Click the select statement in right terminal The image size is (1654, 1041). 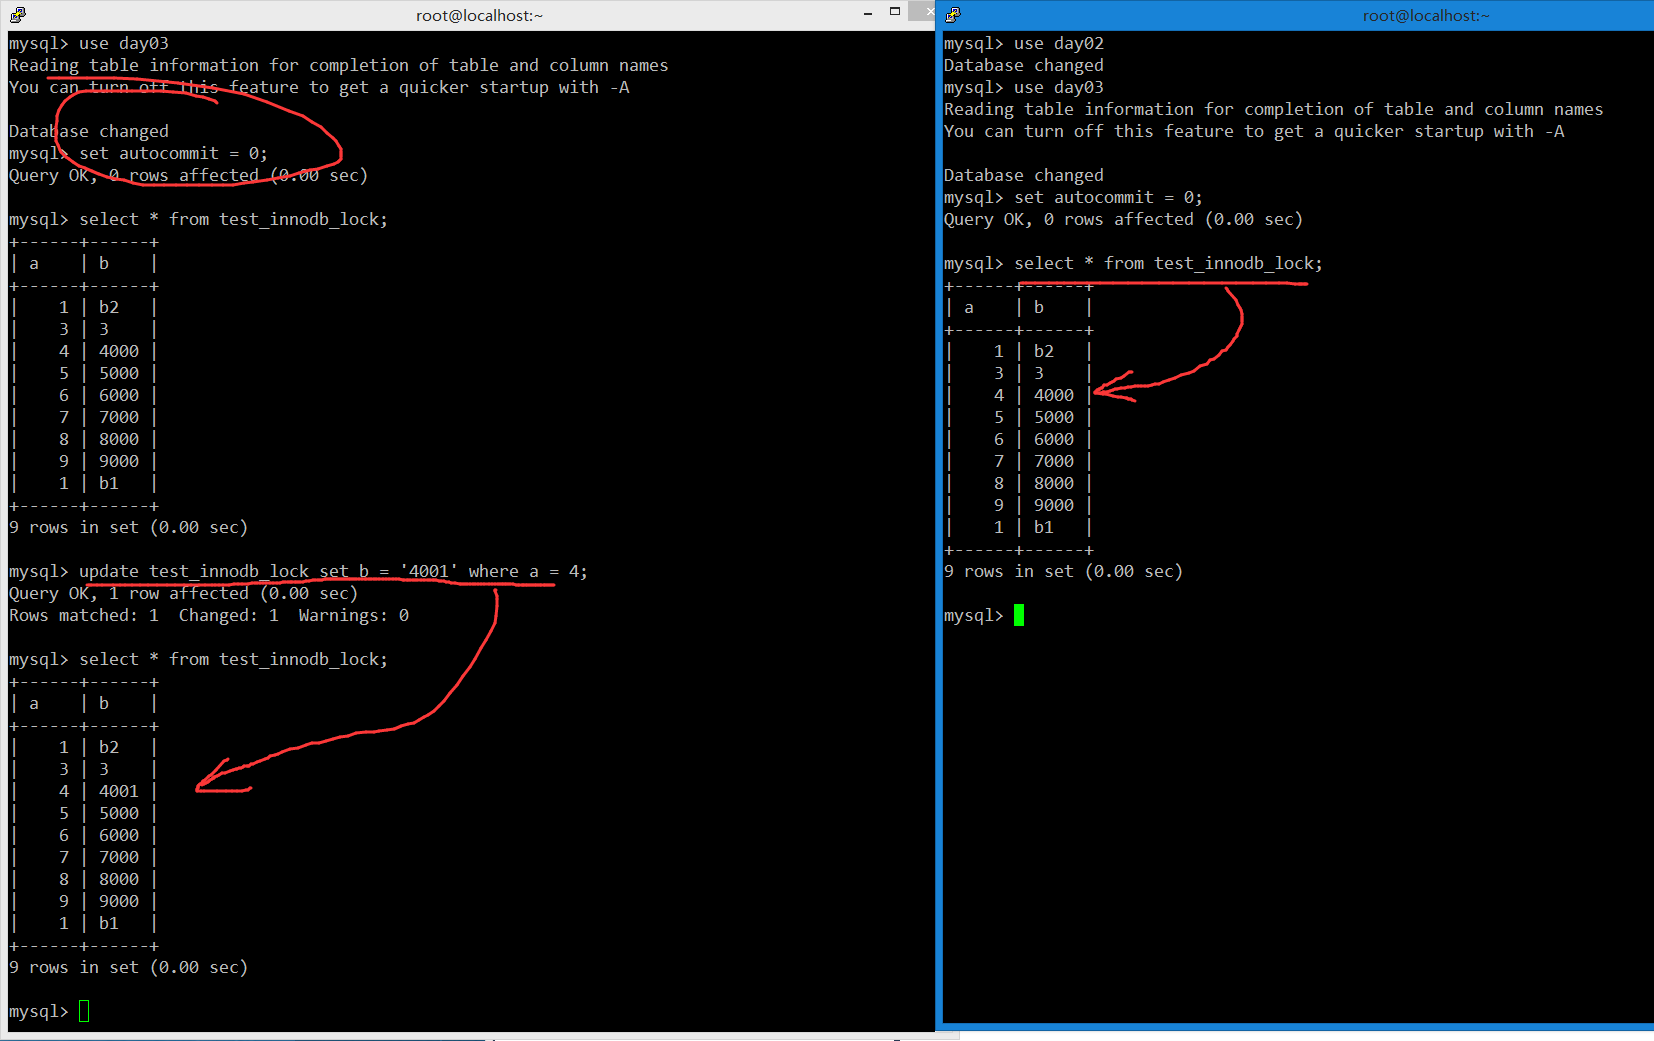coord(1167,263)
